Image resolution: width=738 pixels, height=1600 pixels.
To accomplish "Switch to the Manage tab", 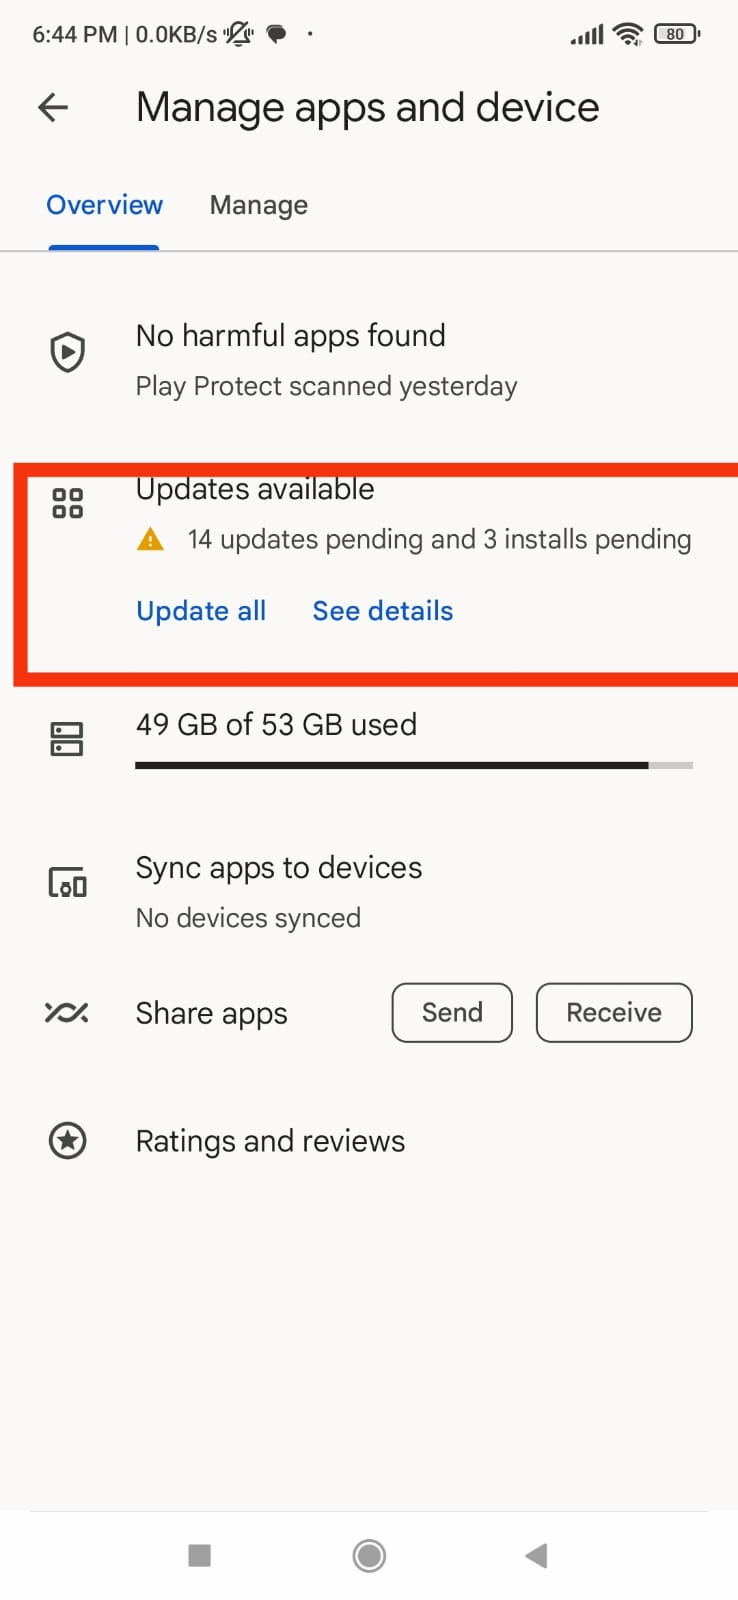I will [258, 206].
